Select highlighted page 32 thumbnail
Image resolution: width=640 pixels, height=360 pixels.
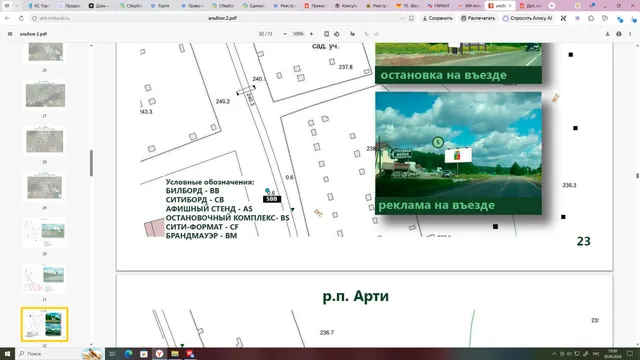pos(44,324)
